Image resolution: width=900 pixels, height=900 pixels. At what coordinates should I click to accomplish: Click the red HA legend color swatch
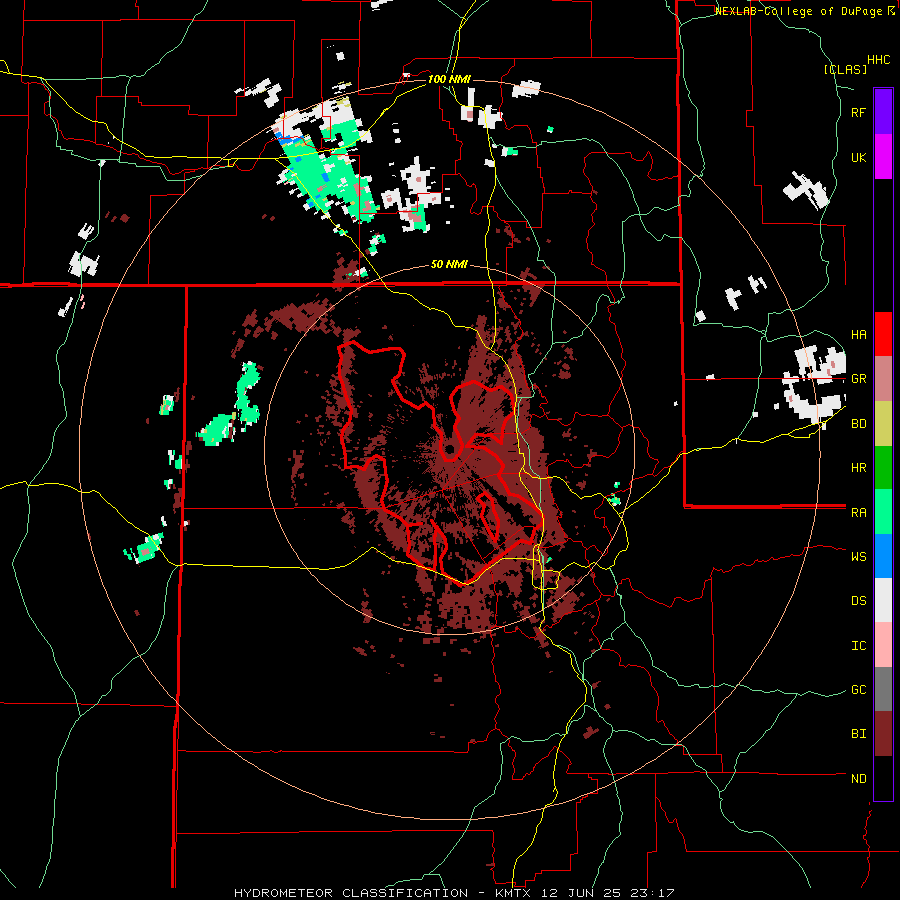click(x=883, y=334)
